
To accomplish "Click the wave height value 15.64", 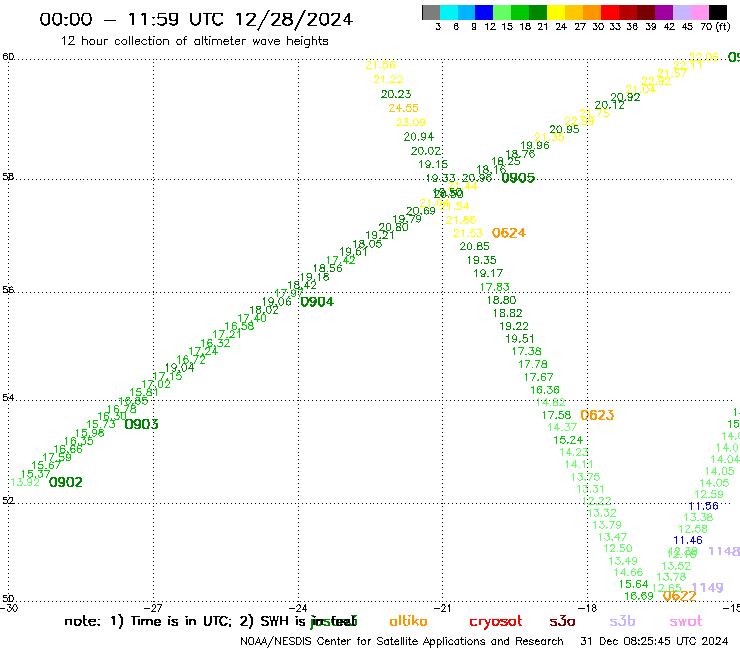I will (633, 584).
